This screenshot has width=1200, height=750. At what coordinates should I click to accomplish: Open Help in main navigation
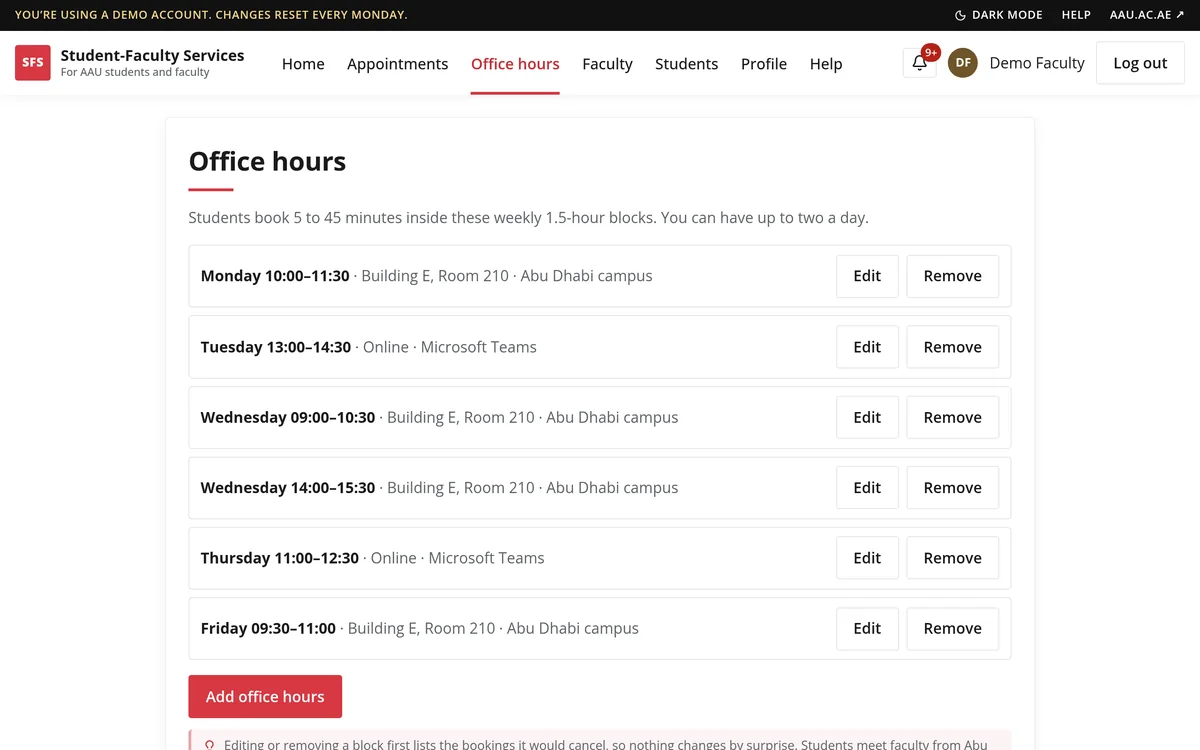pyautogui.click(x=826, y=64)
